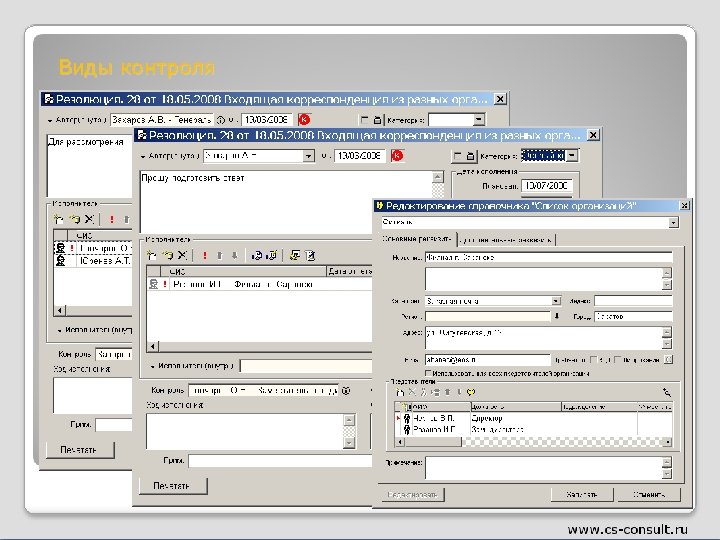Screen dimensions: 720x540
Task: Click round icon after author field, back window
Action: pyautogui.click(x=220, y=120)
